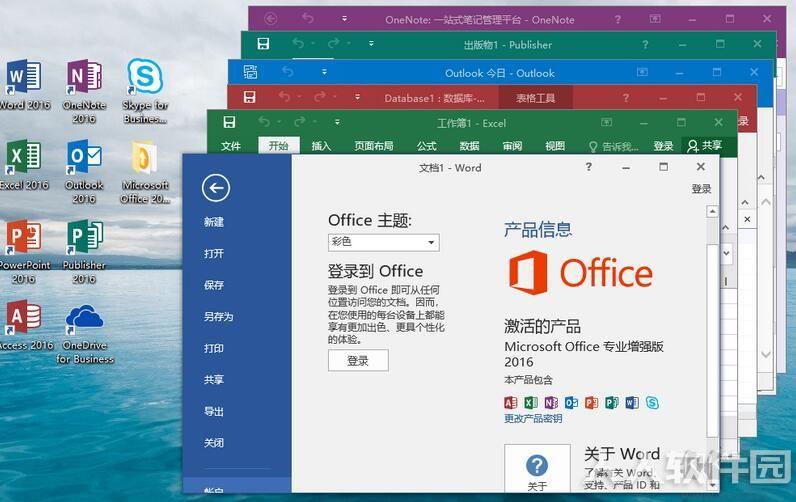Click undo in the Publisher quick access toolbar
The width and height of the screenshot is (796, 502).
[298, 44]
